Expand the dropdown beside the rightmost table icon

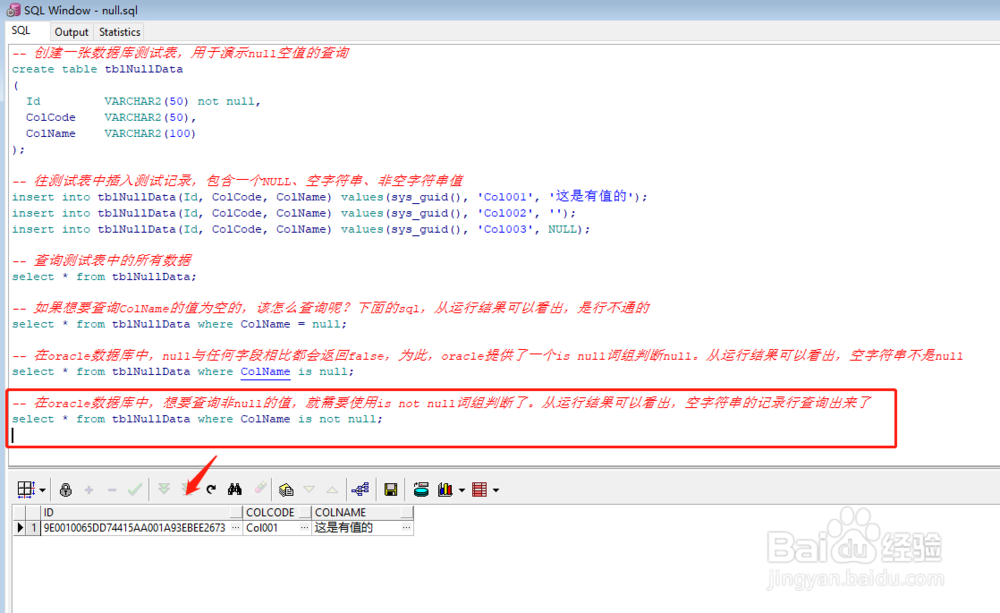click(497, 489)
